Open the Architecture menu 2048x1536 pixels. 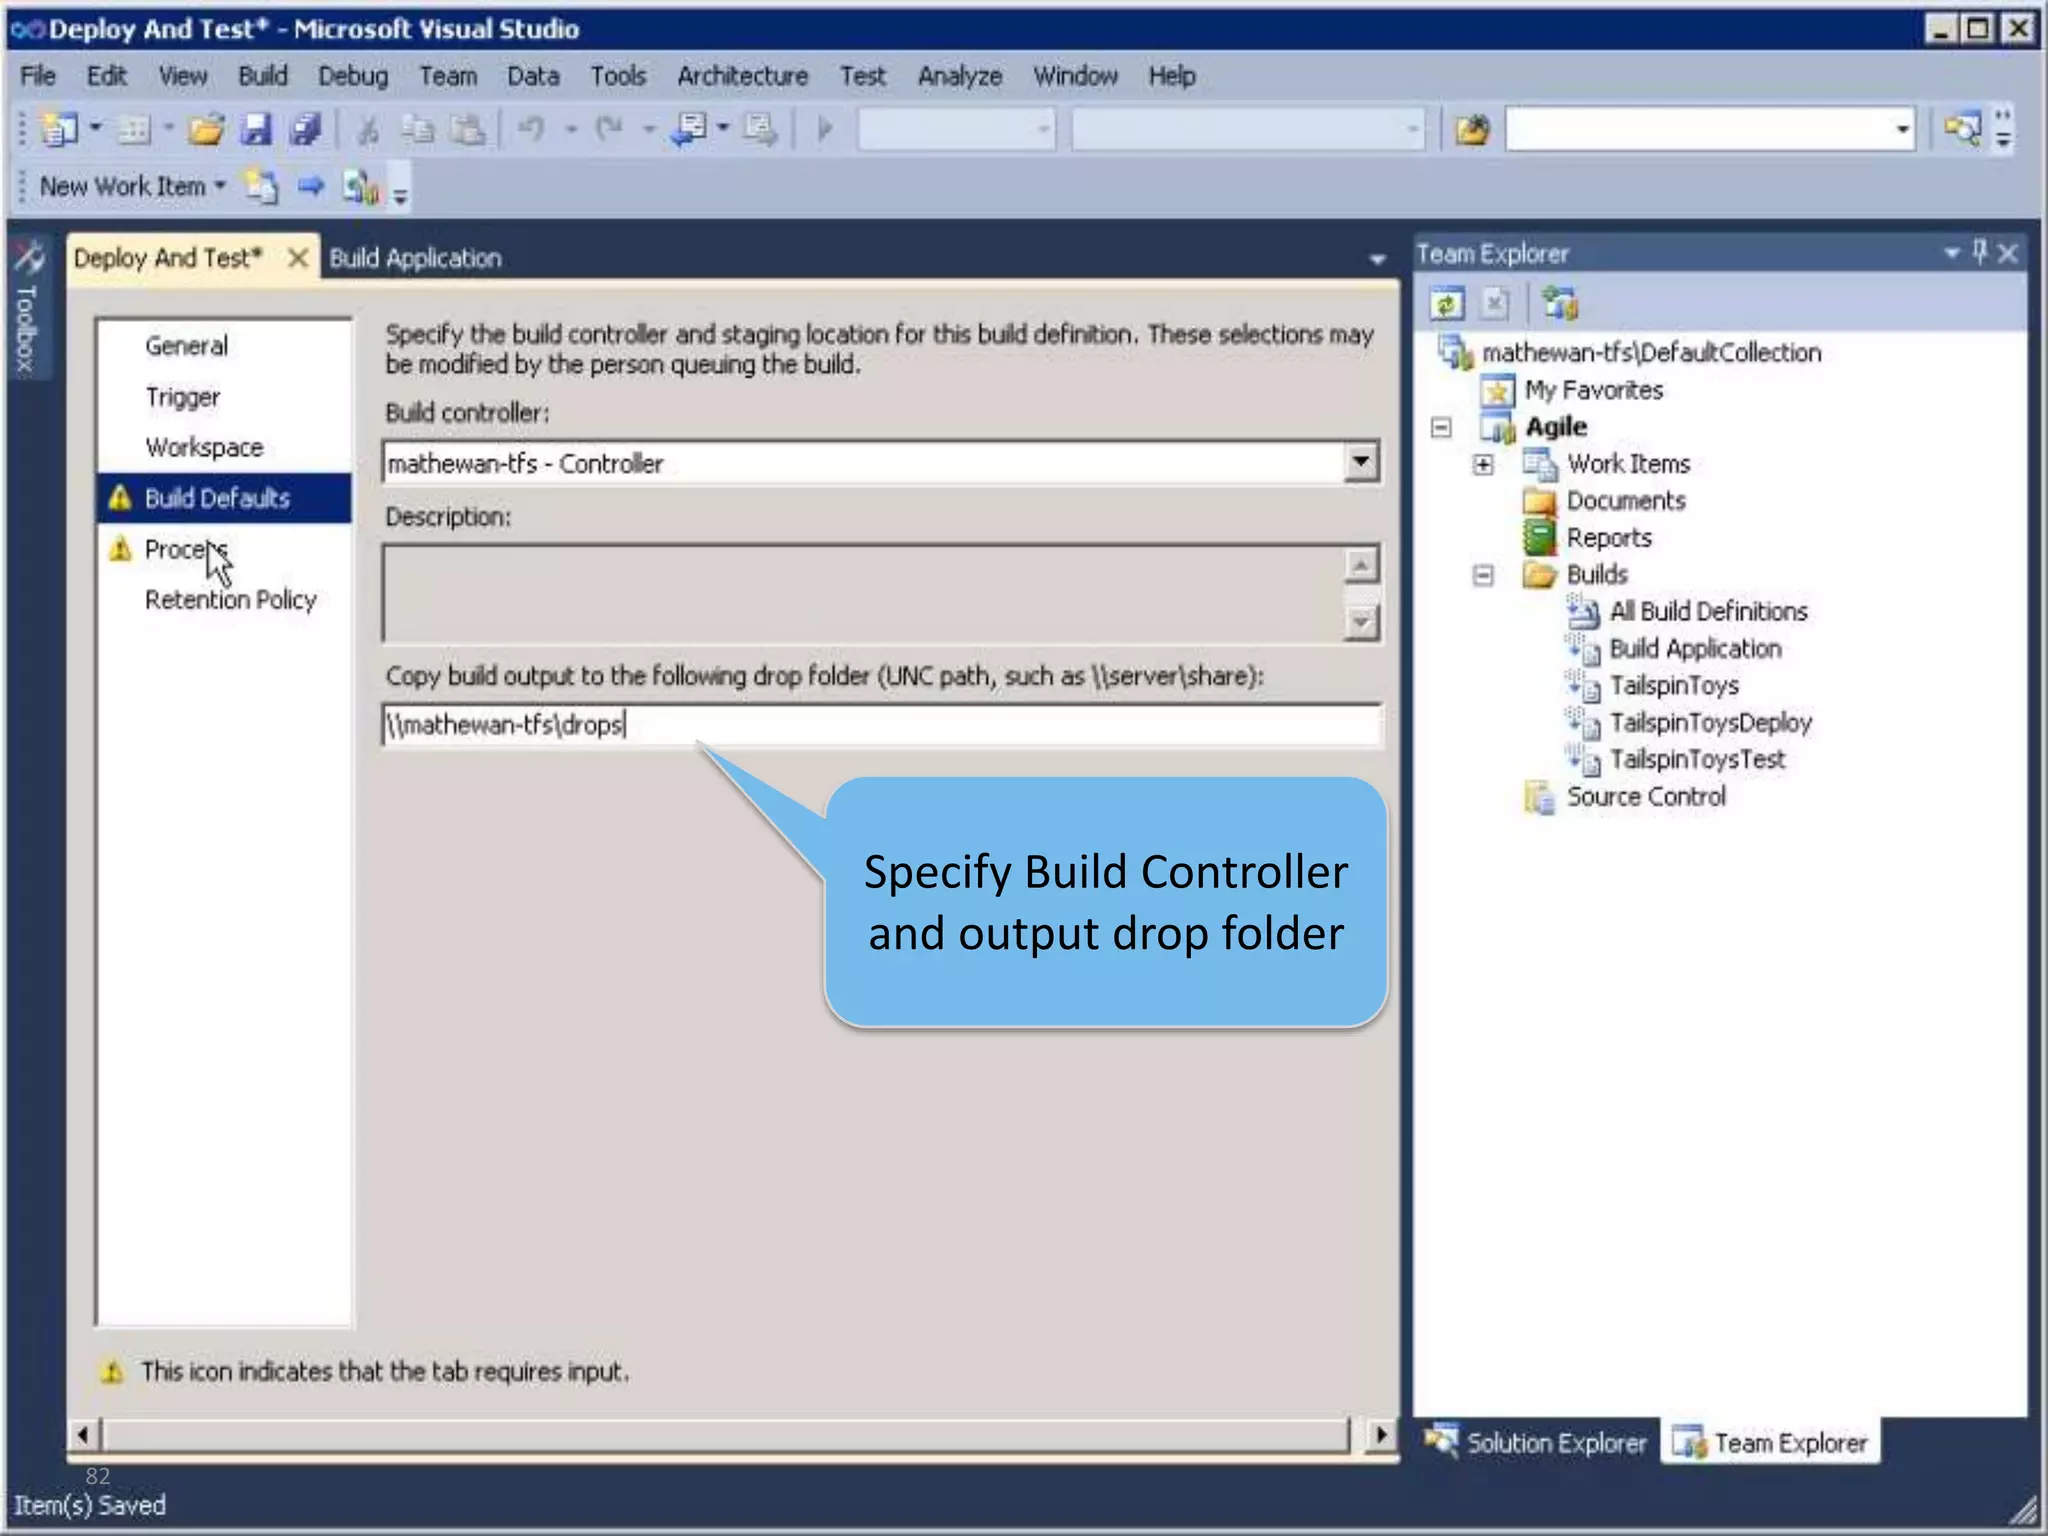tap(742, 76)
